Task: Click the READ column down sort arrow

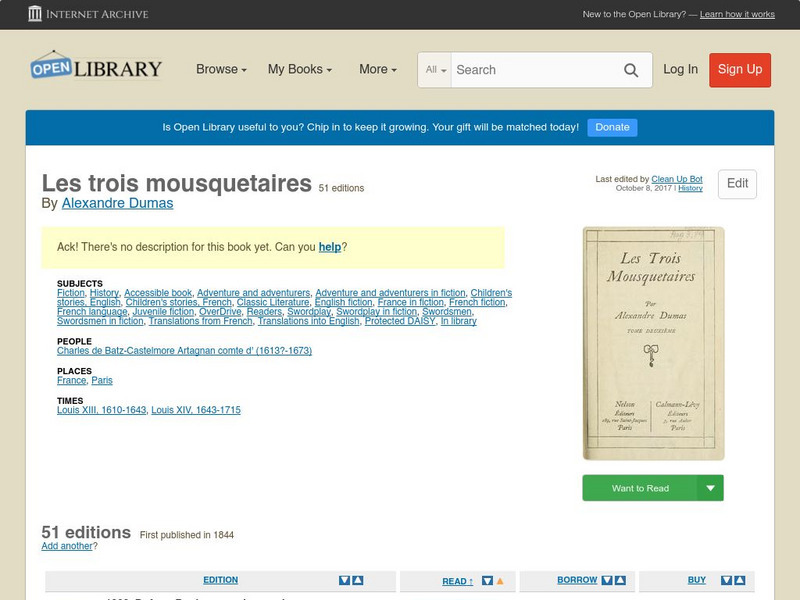Action: (487, 580)
